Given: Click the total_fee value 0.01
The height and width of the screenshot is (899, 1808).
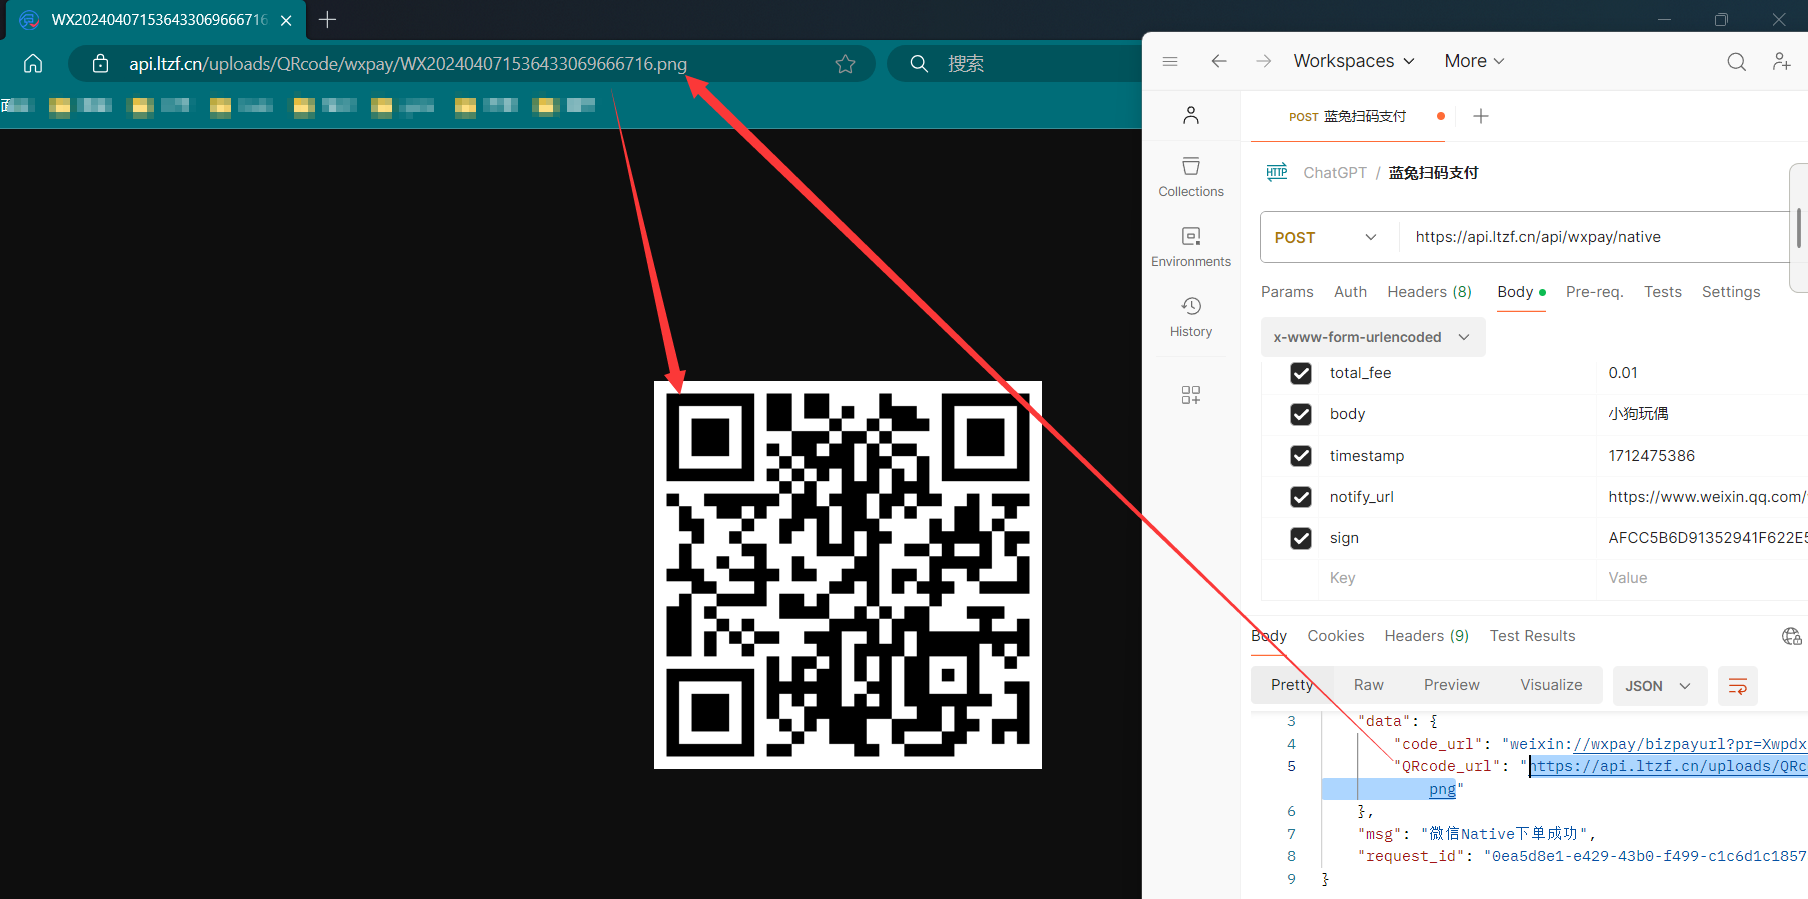Looking at the screenshot, I should pyautogui.click(x=1622, y=373).
